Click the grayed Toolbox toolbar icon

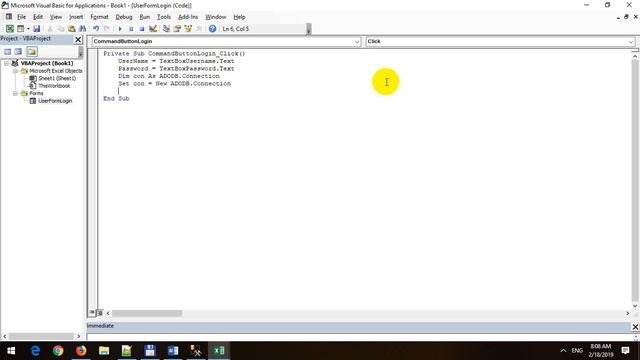click(x=199, y=29)
